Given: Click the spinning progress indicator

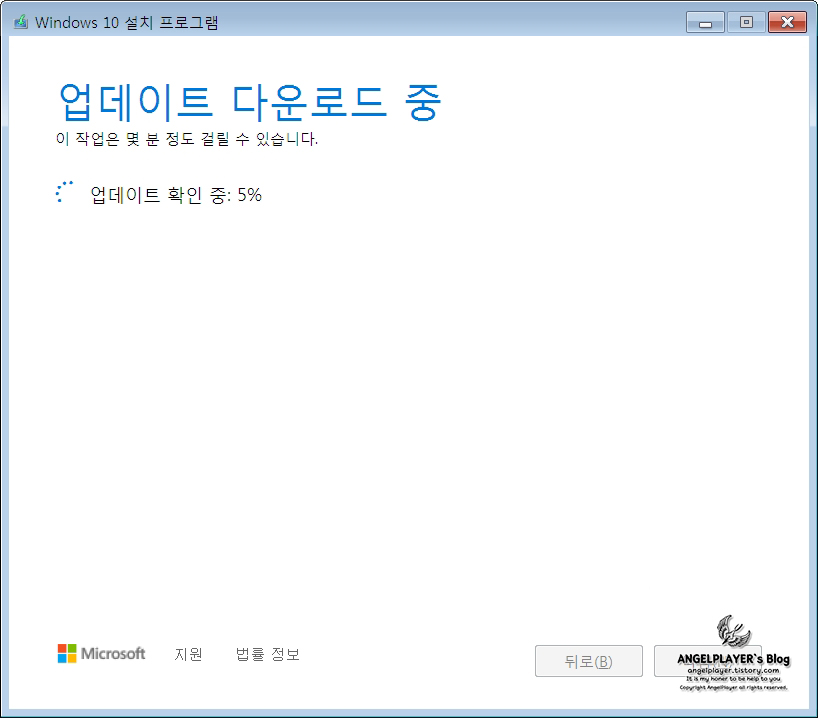Looking at the screenshot, I should 64,192.
